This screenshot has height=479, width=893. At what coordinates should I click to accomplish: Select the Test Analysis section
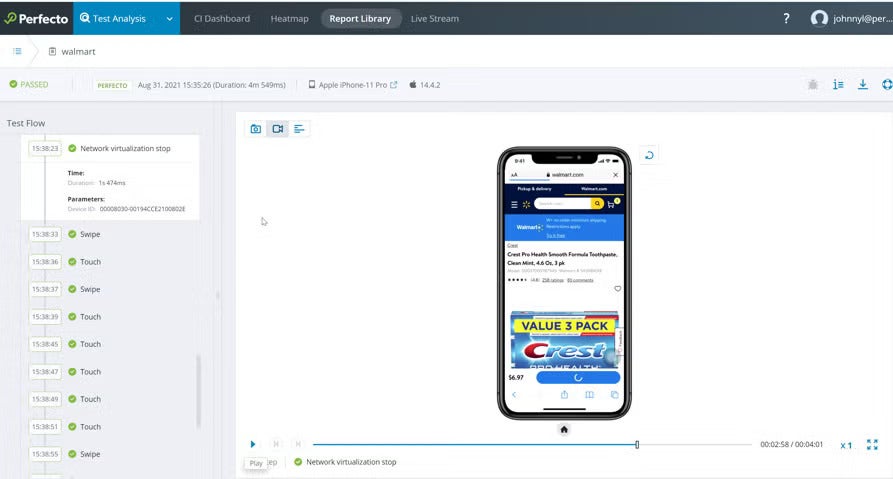tap(113, 18)
